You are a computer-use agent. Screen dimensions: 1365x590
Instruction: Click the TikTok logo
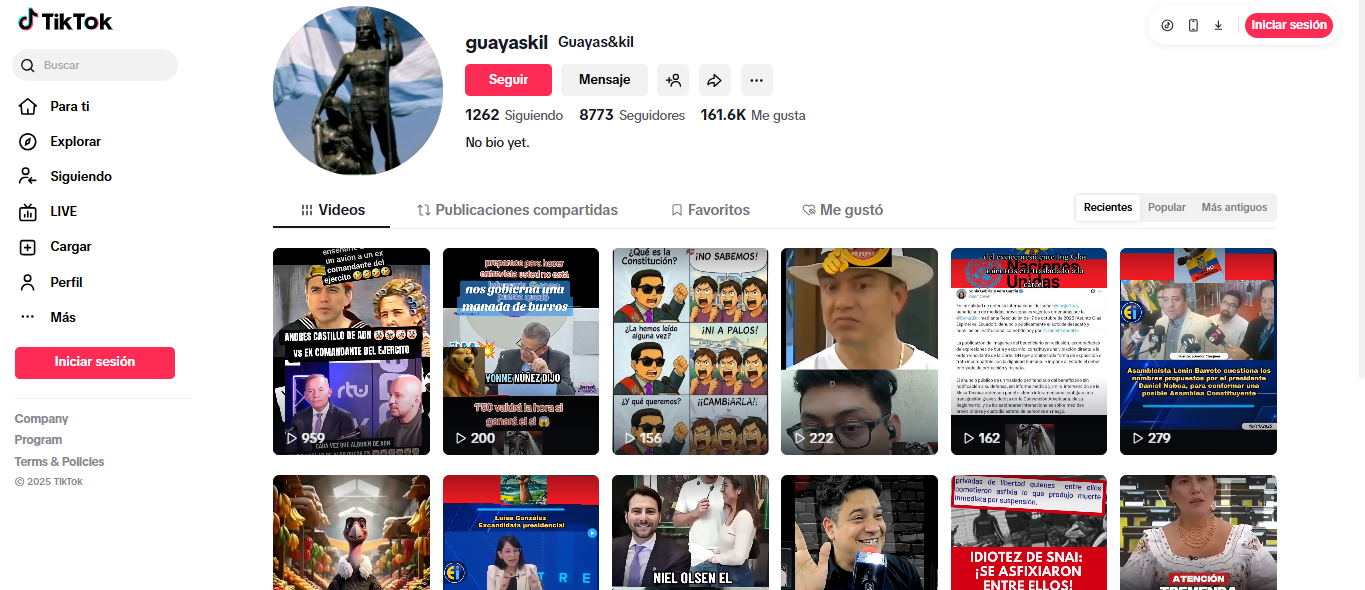(65, 21)
